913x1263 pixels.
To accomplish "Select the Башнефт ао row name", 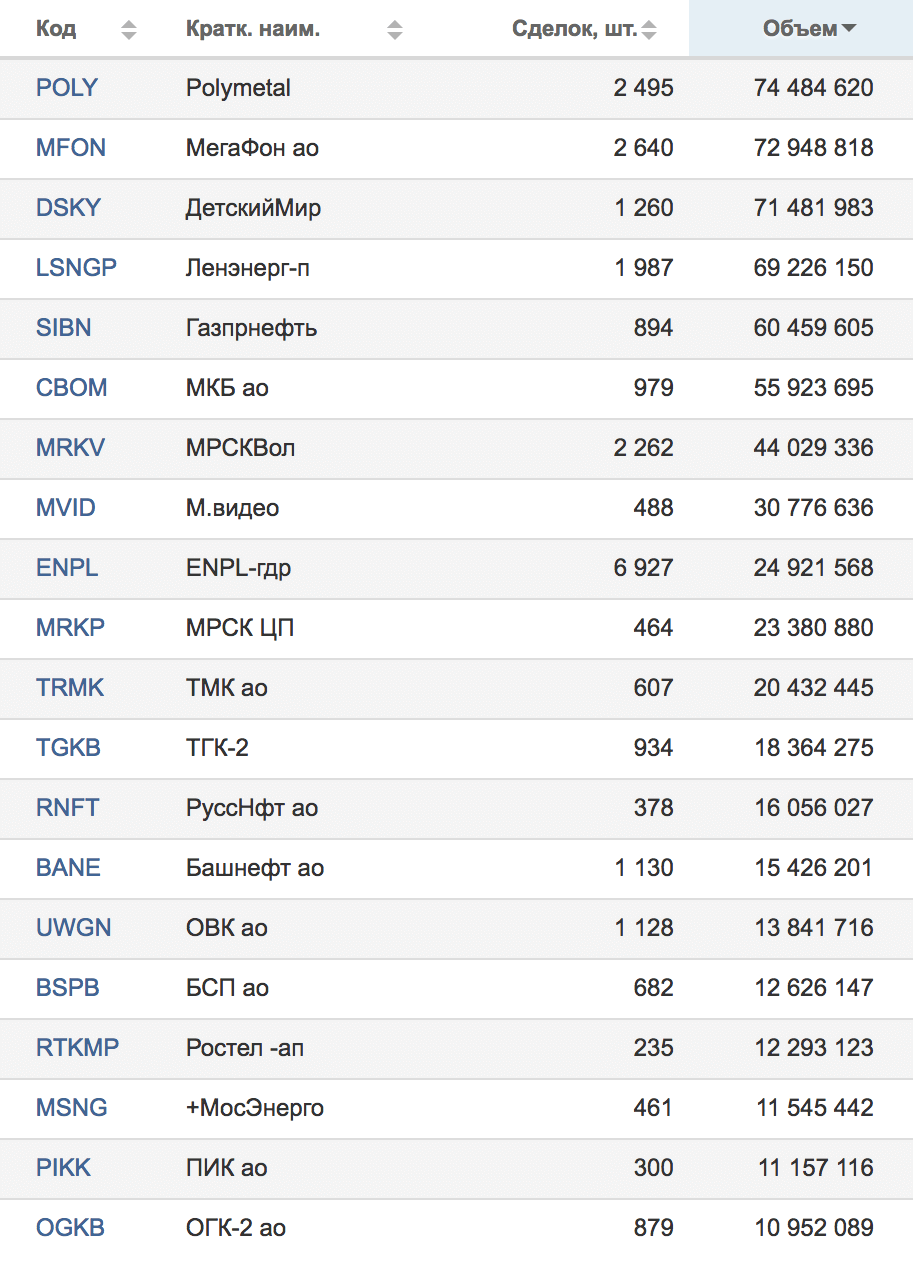I will [255, 868].
